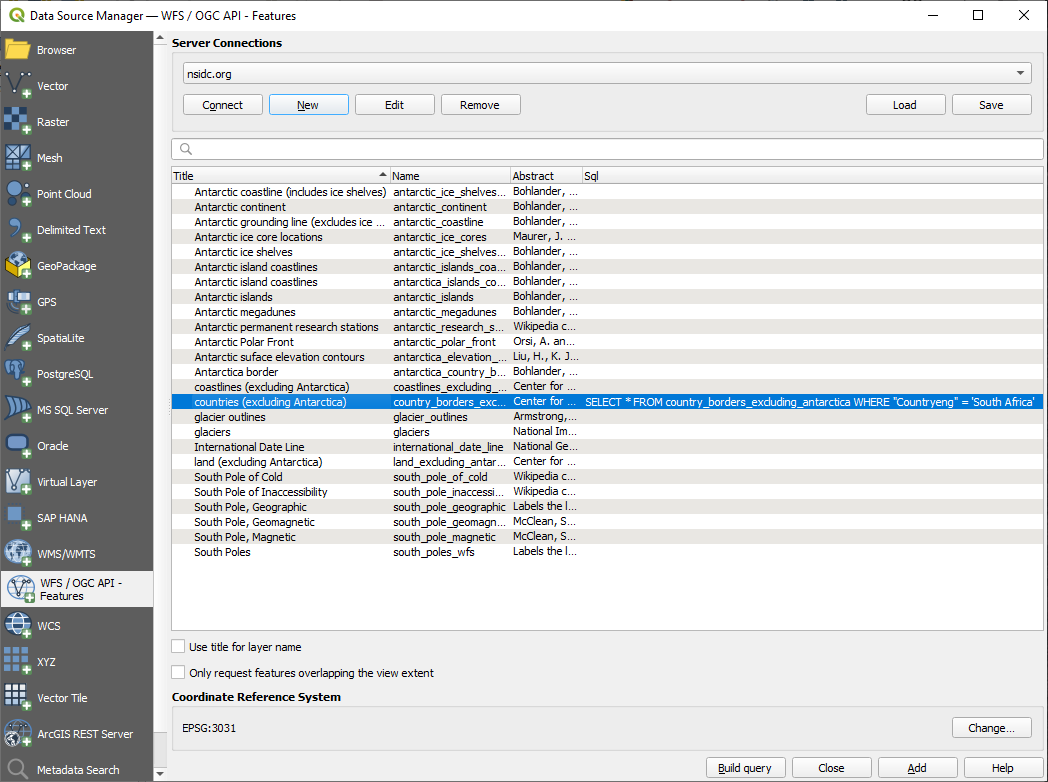Enable Use title for layer name
The width and height of the screenshot is (1048, 782).
click(x=179, y=647)
